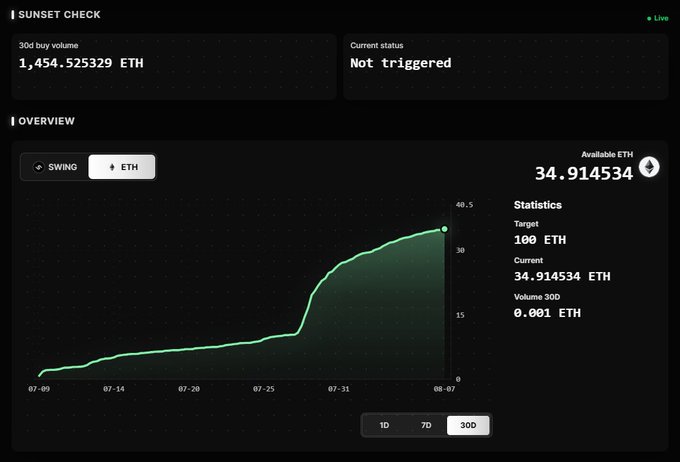Click the 07-09 x-axis date label
Image resolution: width=680 pixels, height=462 pixels.
(39, 389)
